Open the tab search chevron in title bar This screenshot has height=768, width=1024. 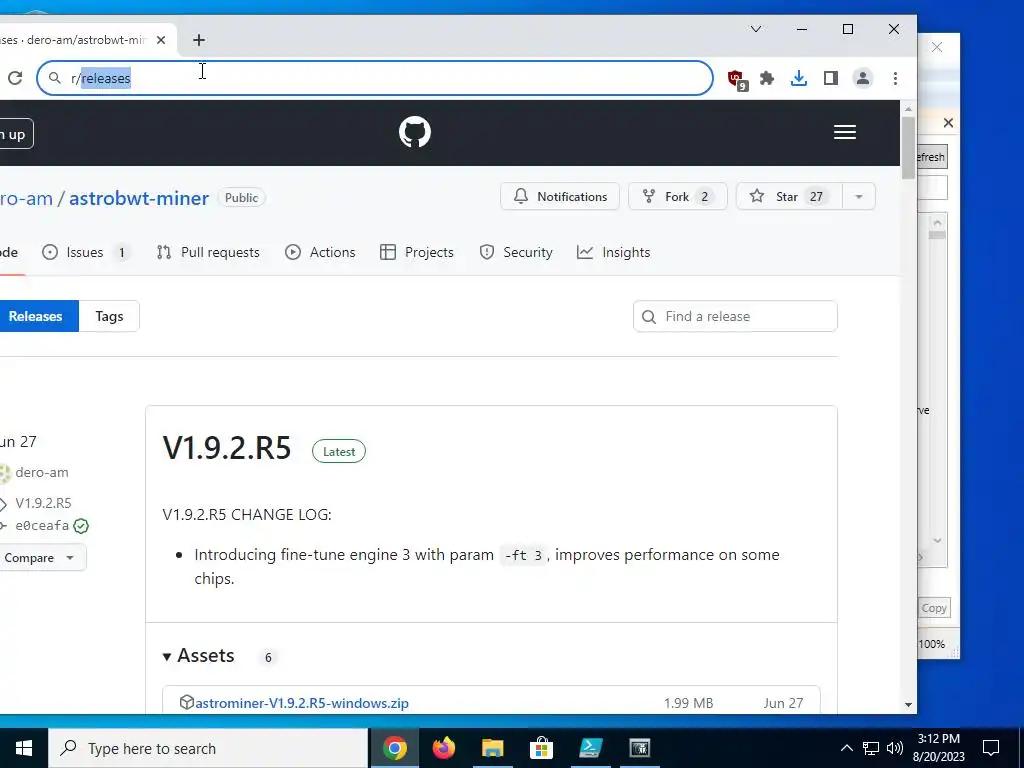[x=756, y=29]
